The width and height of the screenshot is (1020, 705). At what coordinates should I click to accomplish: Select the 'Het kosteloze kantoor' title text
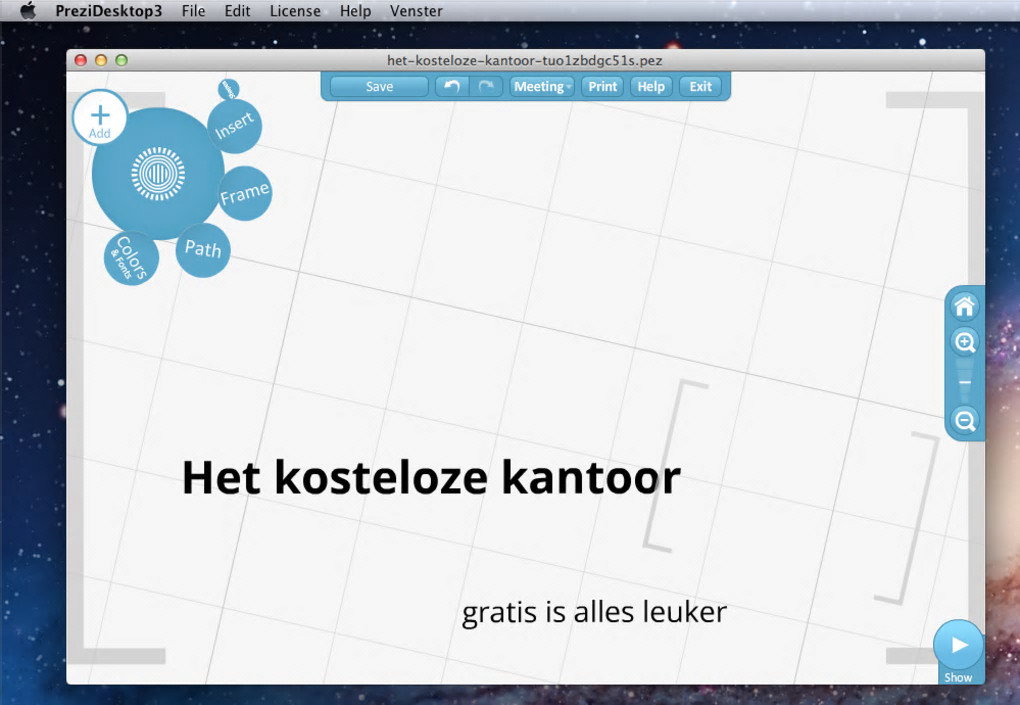[431, 477]
